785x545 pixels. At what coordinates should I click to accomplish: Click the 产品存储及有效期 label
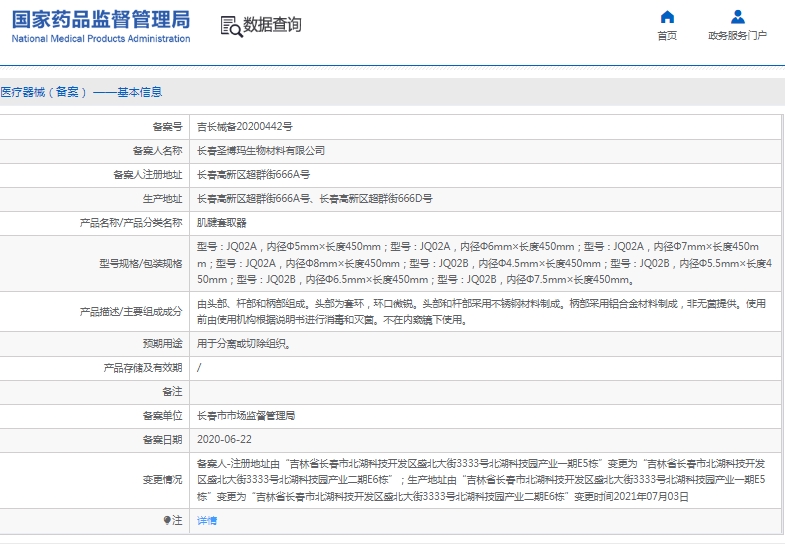(x=143, y=368)
